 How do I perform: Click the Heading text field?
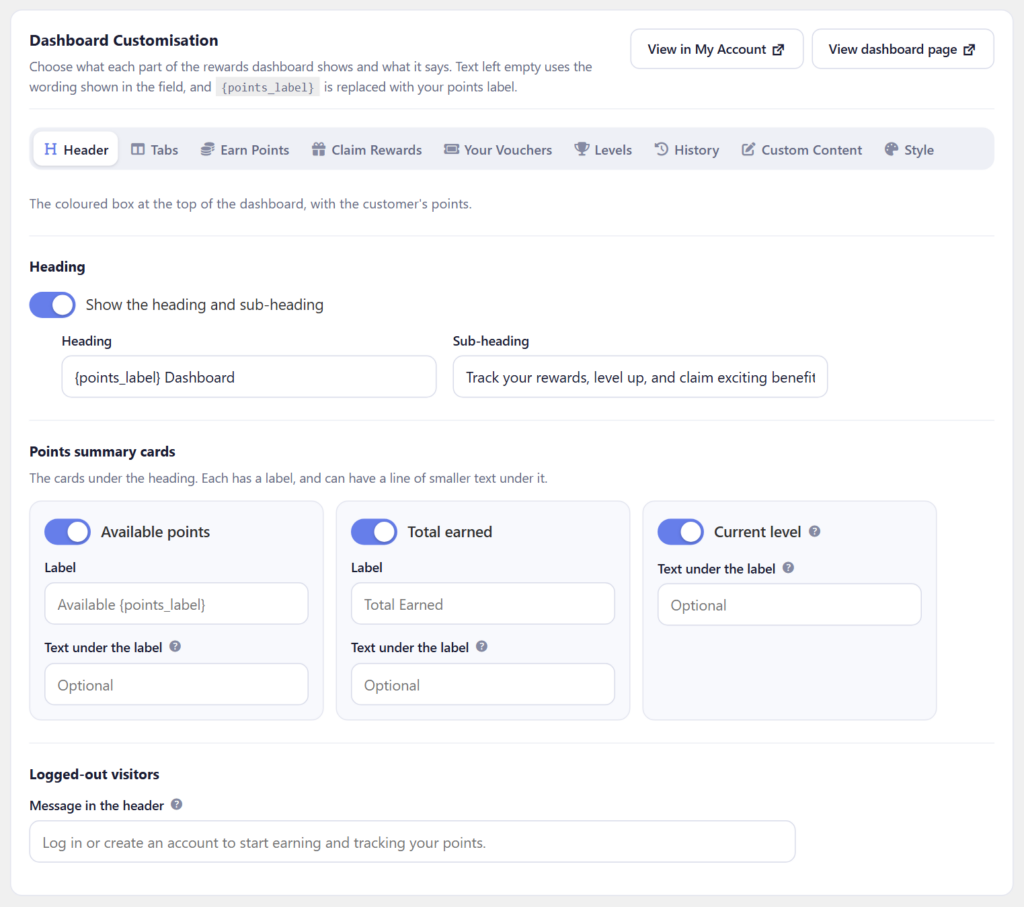249,377
